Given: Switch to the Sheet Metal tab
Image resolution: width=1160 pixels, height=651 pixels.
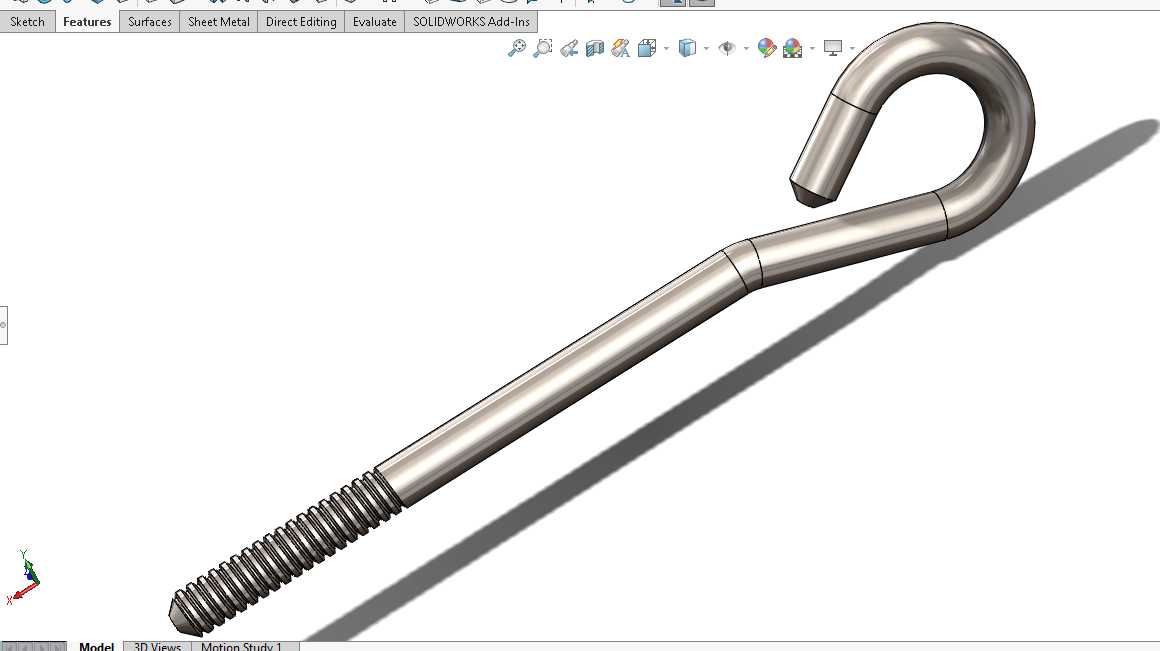Looking at the screenshot, I should pyautogui.click(x=219, y=21).
